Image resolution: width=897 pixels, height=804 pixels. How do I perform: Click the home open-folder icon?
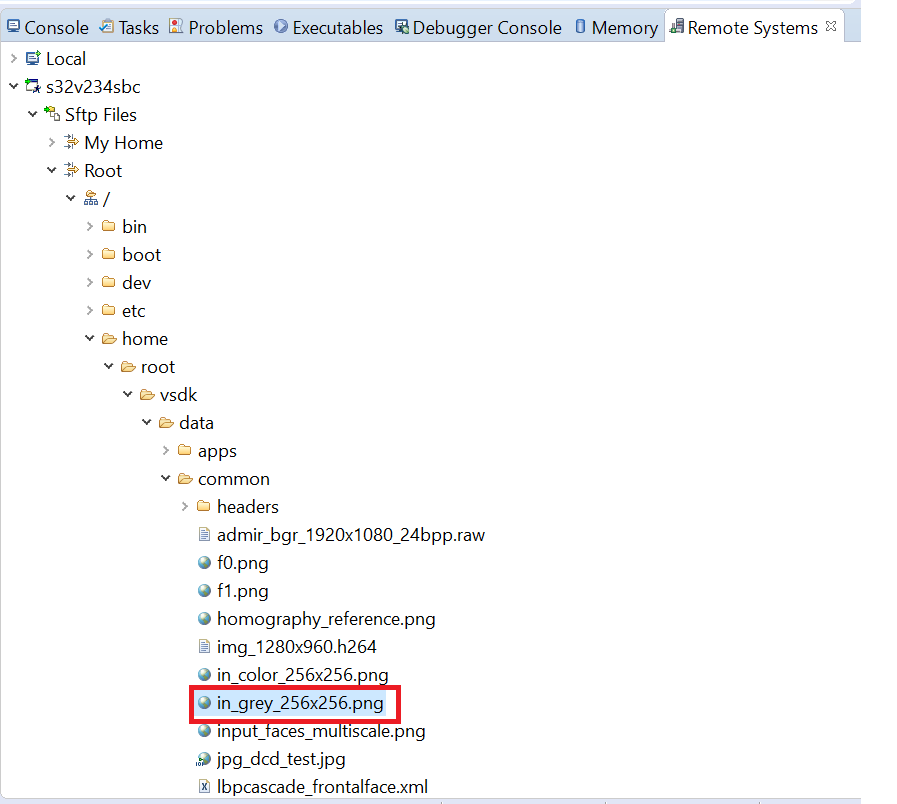(x=109, y=339)
